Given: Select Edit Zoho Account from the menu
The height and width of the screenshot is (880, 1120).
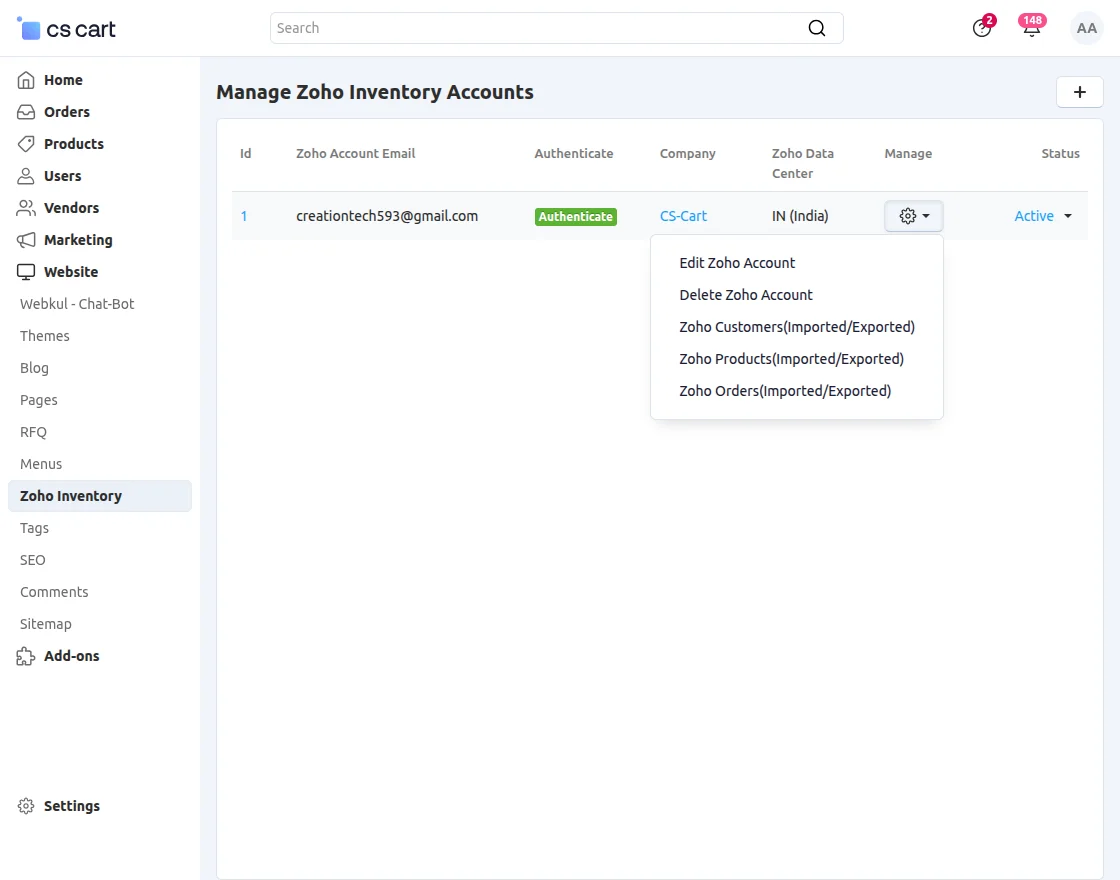Looking at the screenshot, I should click(737, 263).
